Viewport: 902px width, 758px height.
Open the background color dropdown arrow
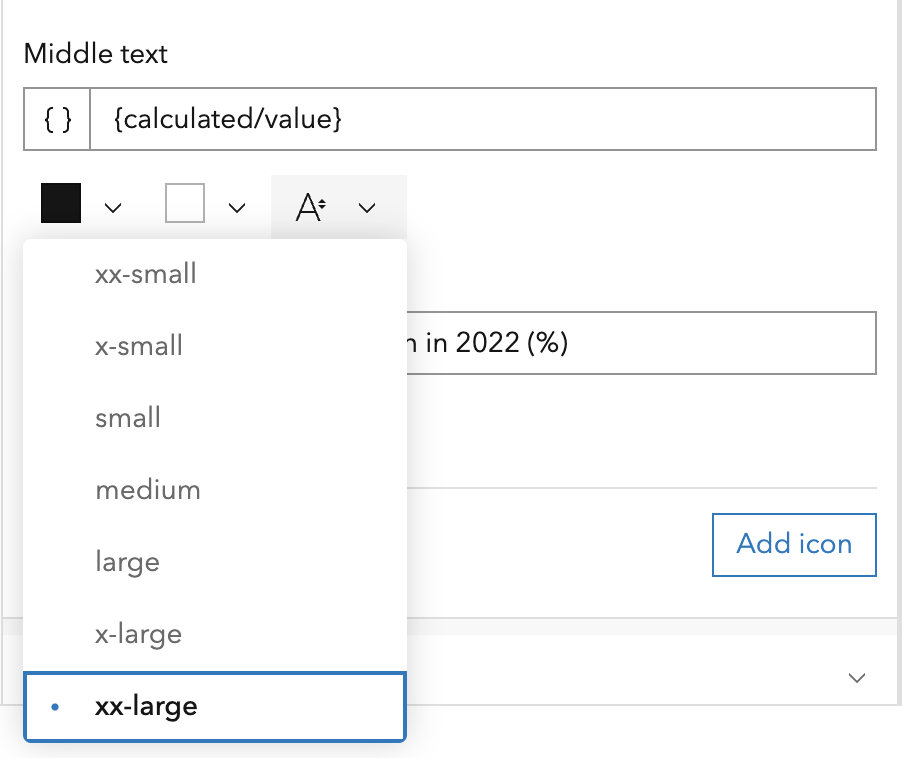(237, 207)
